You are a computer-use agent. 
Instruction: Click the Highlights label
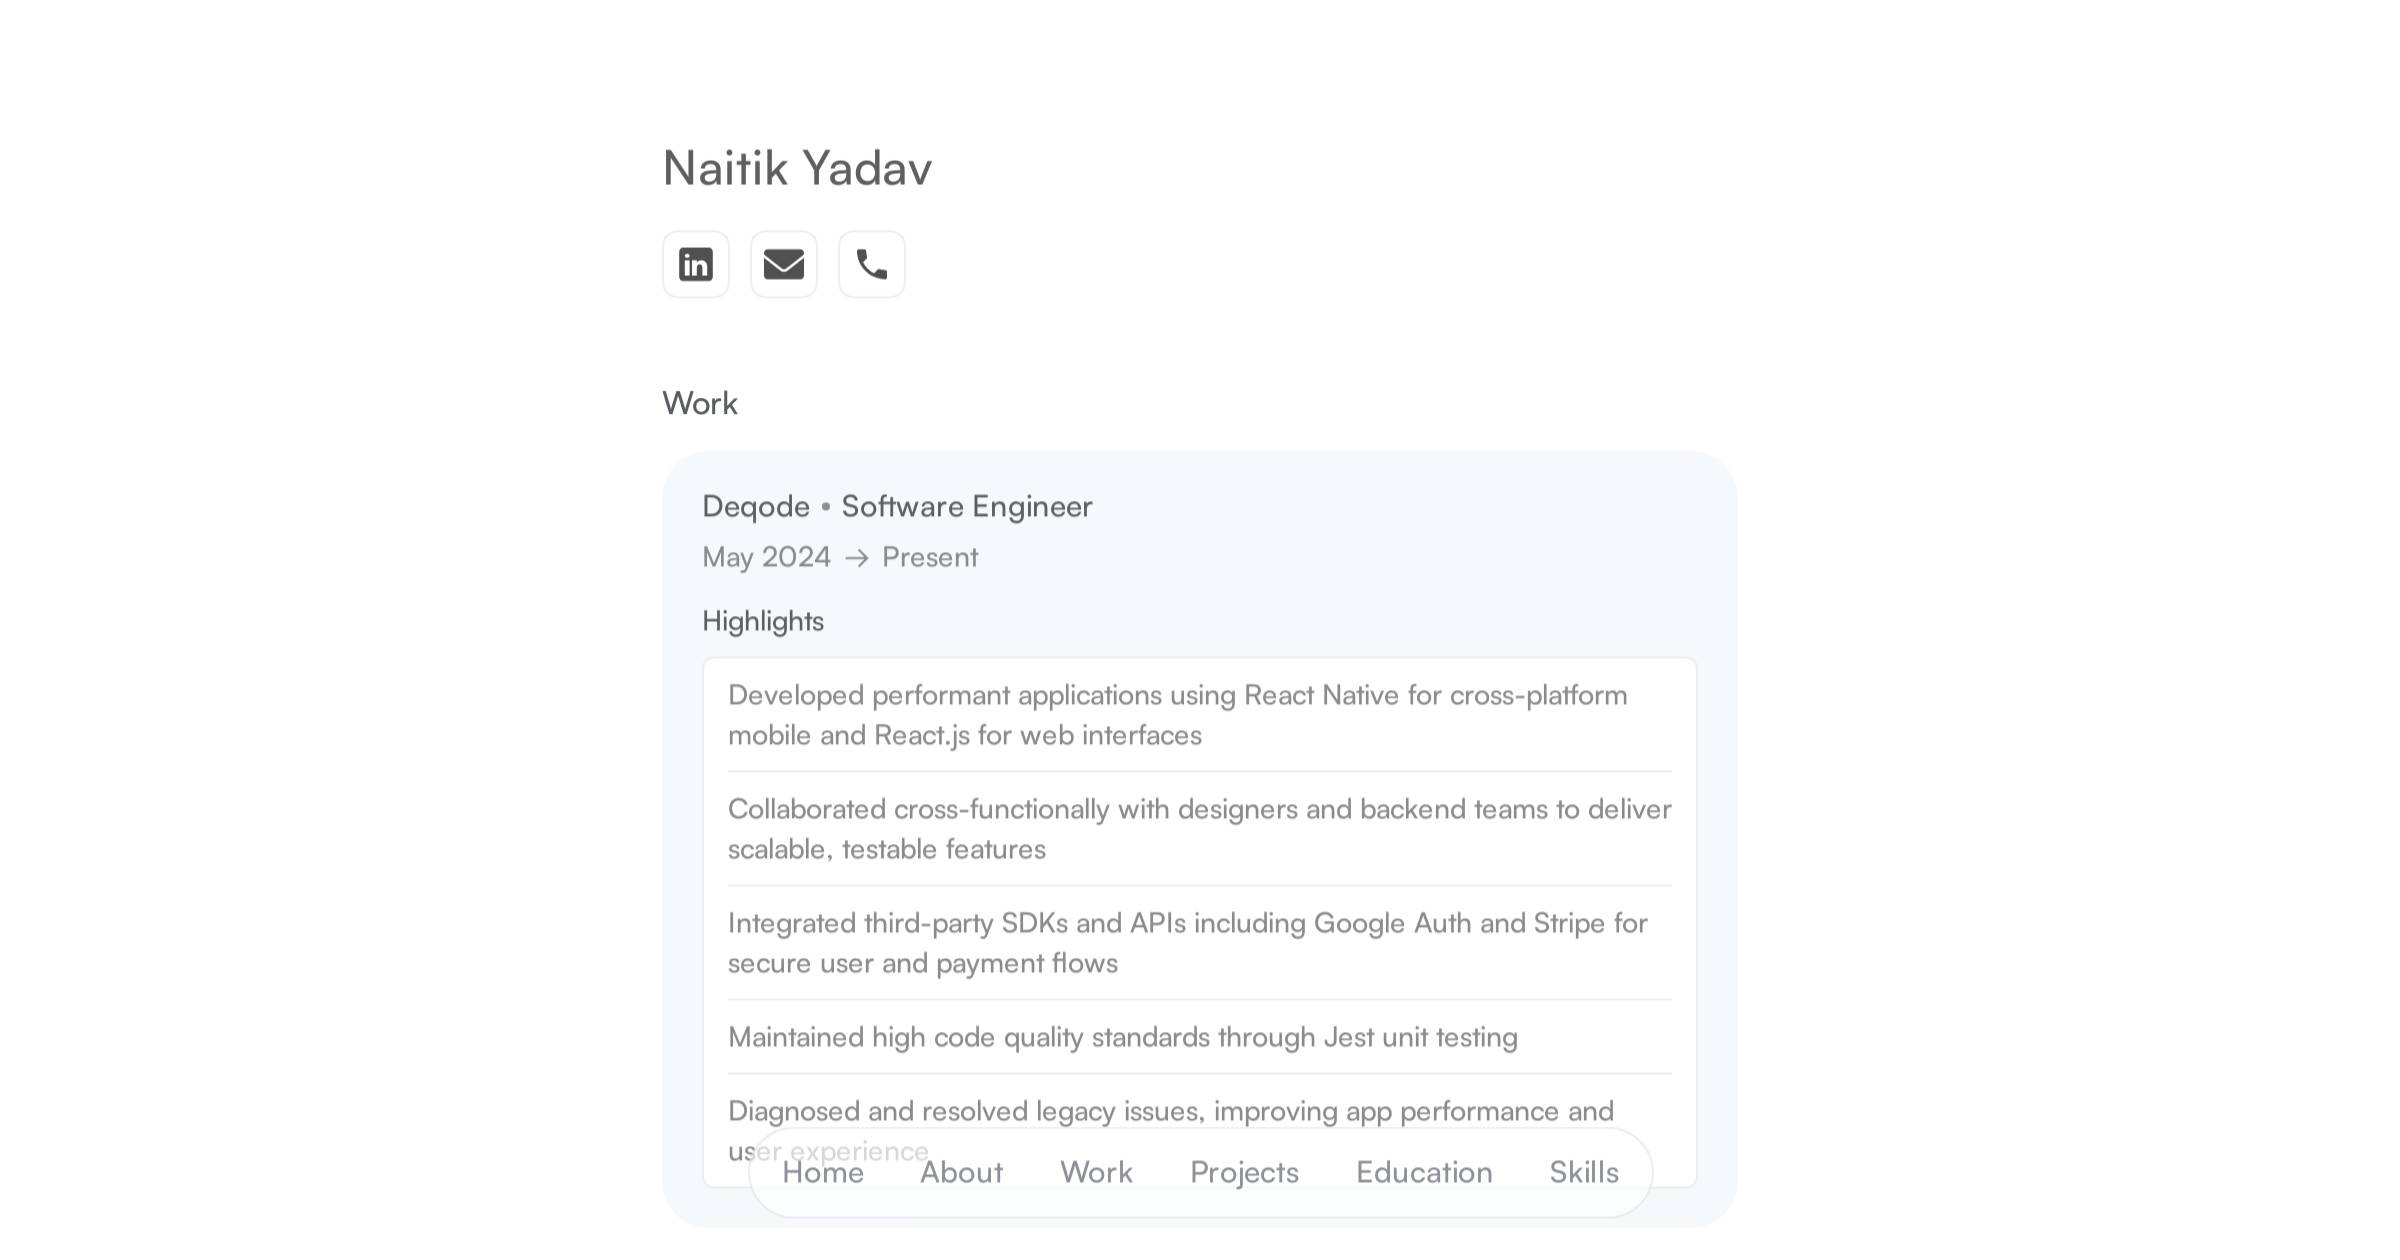763,621
